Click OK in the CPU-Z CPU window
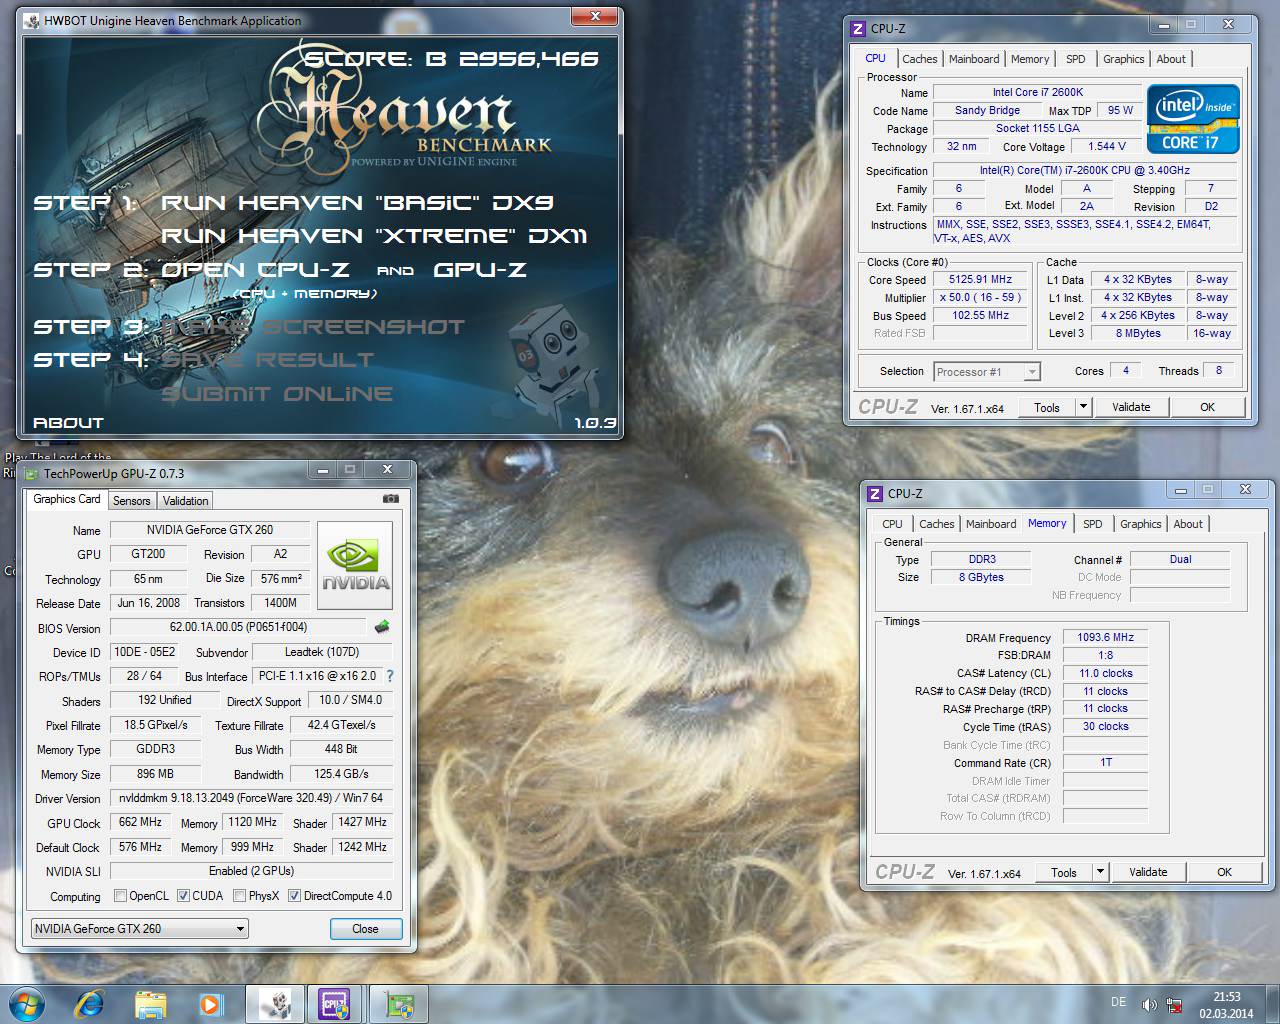The width and height of the screenshot is (1280, 1024). (1207, 407)
